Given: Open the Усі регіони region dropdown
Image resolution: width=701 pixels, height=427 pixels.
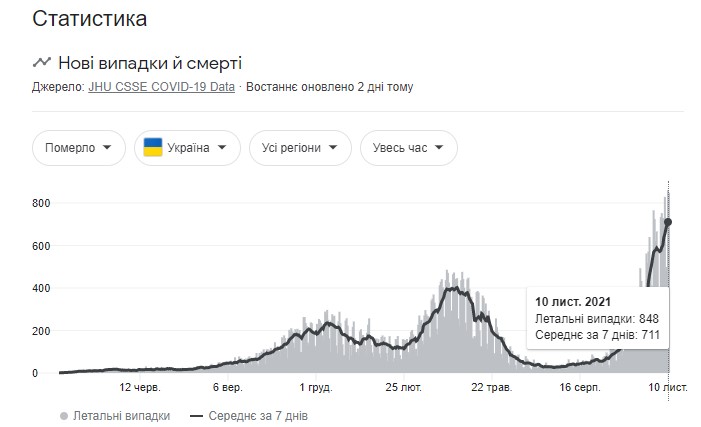Looking at the screenshot, I should (x=300, y=148).
